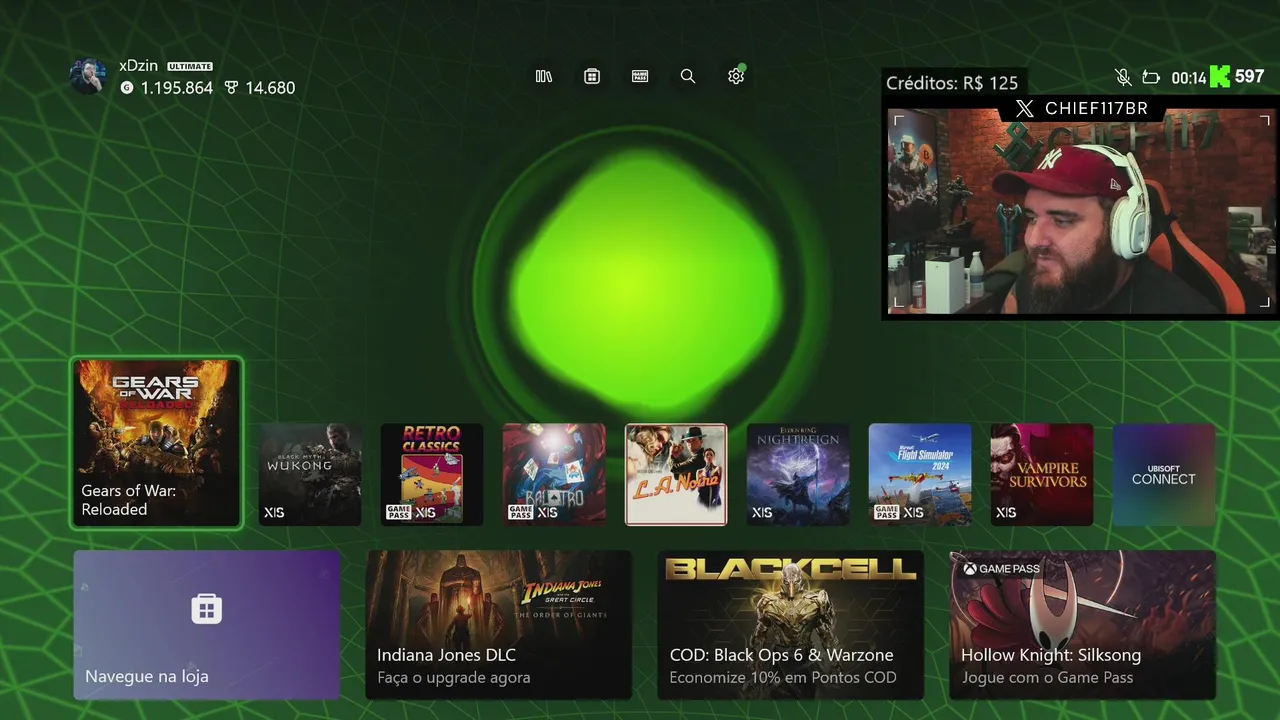The image size is (1280, 720).
Task: Click the controller battery status icon
Action: (1151, 77)
